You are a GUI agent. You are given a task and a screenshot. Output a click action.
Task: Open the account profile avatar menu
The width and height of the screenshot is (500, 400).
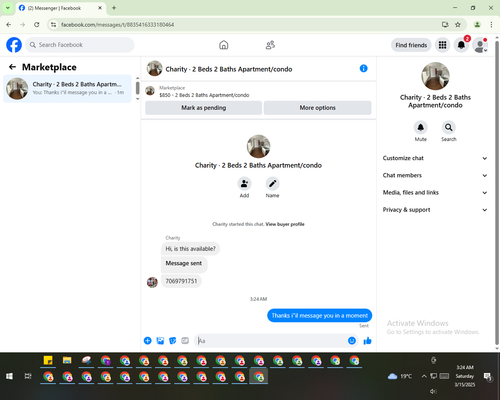(480, 45)
